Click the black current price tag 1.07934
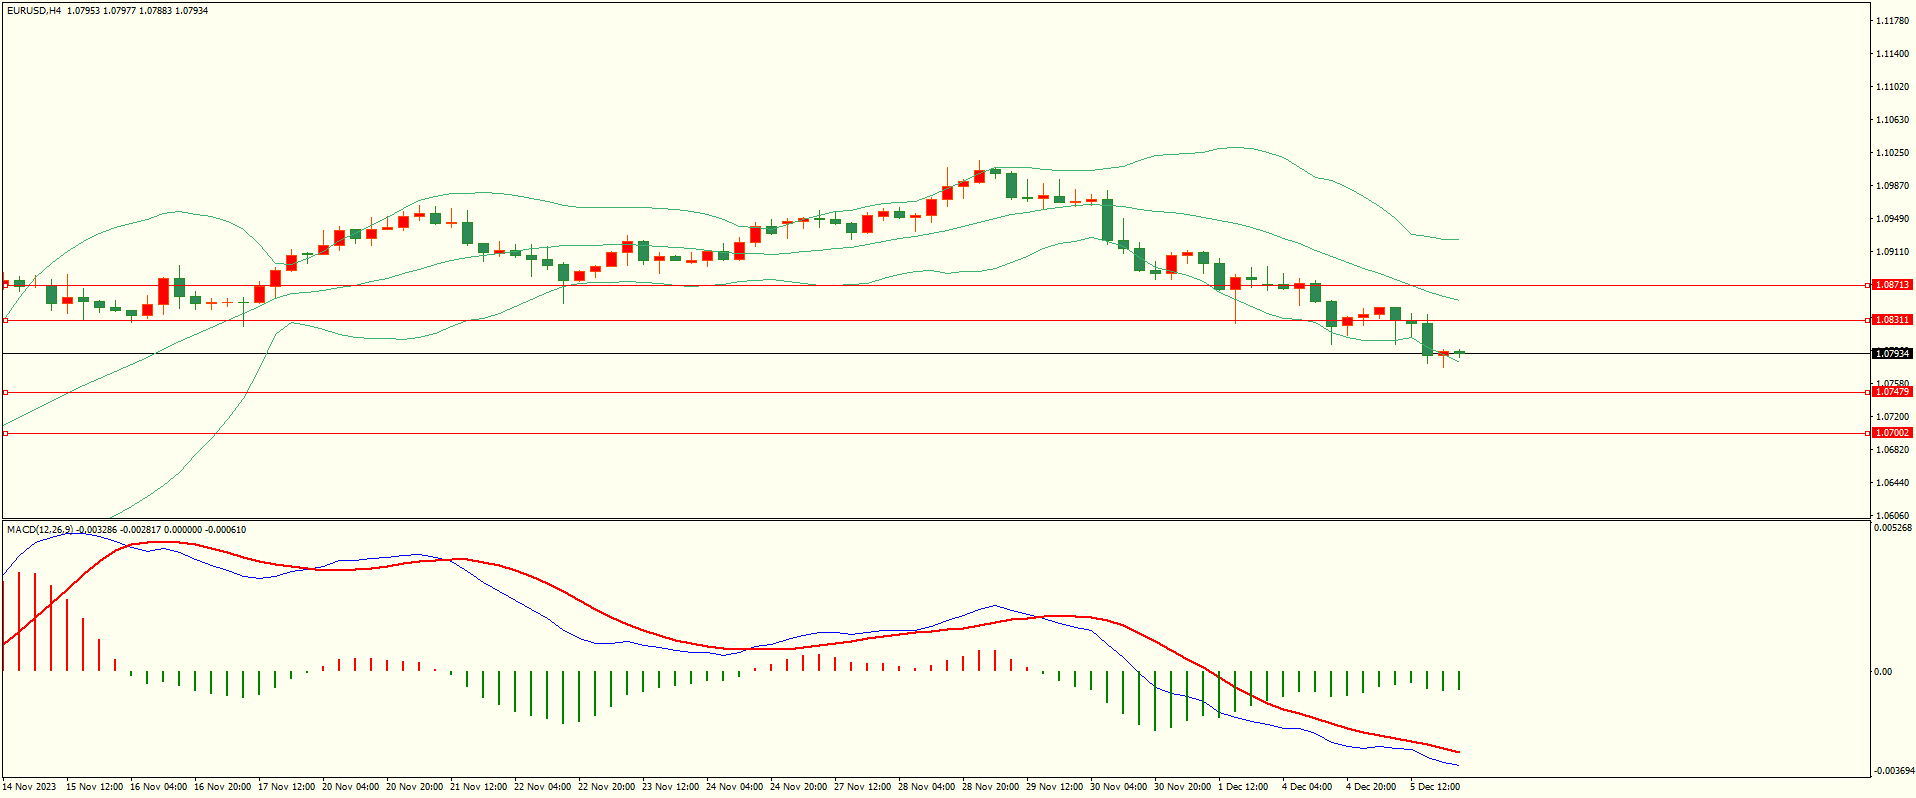This screenshot has width=1916, height=798. pos(1892,353)
